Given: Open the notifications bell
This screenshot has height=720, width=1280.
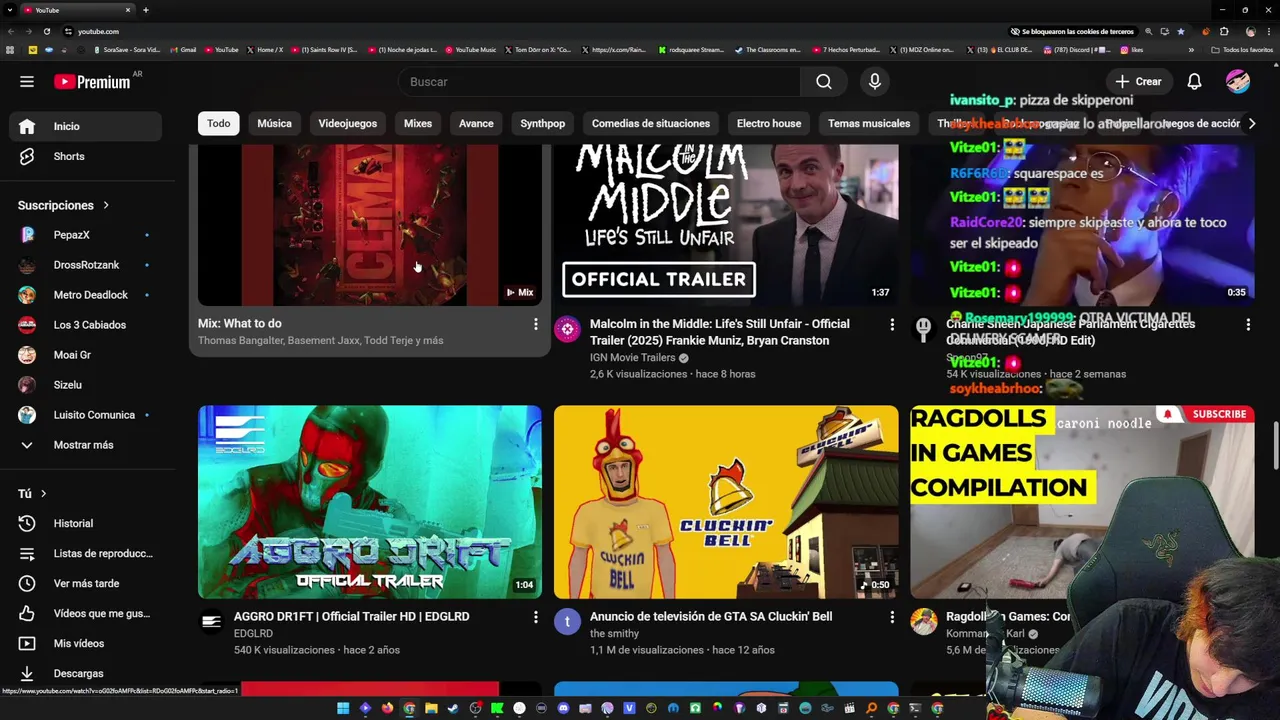Looking at the screenshot, I should click(1194, 82).
